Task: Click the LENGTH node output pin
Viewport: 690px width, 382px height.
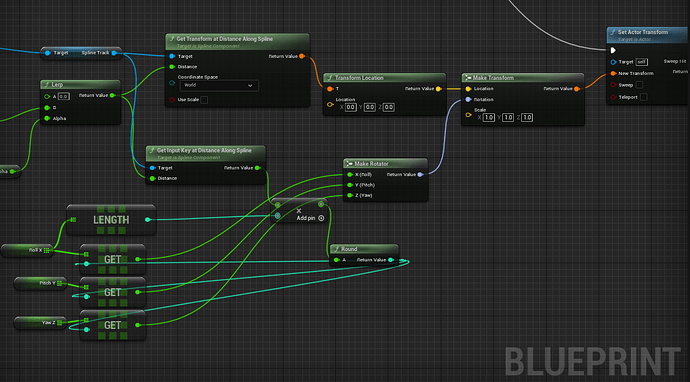Action: point(147,220)
